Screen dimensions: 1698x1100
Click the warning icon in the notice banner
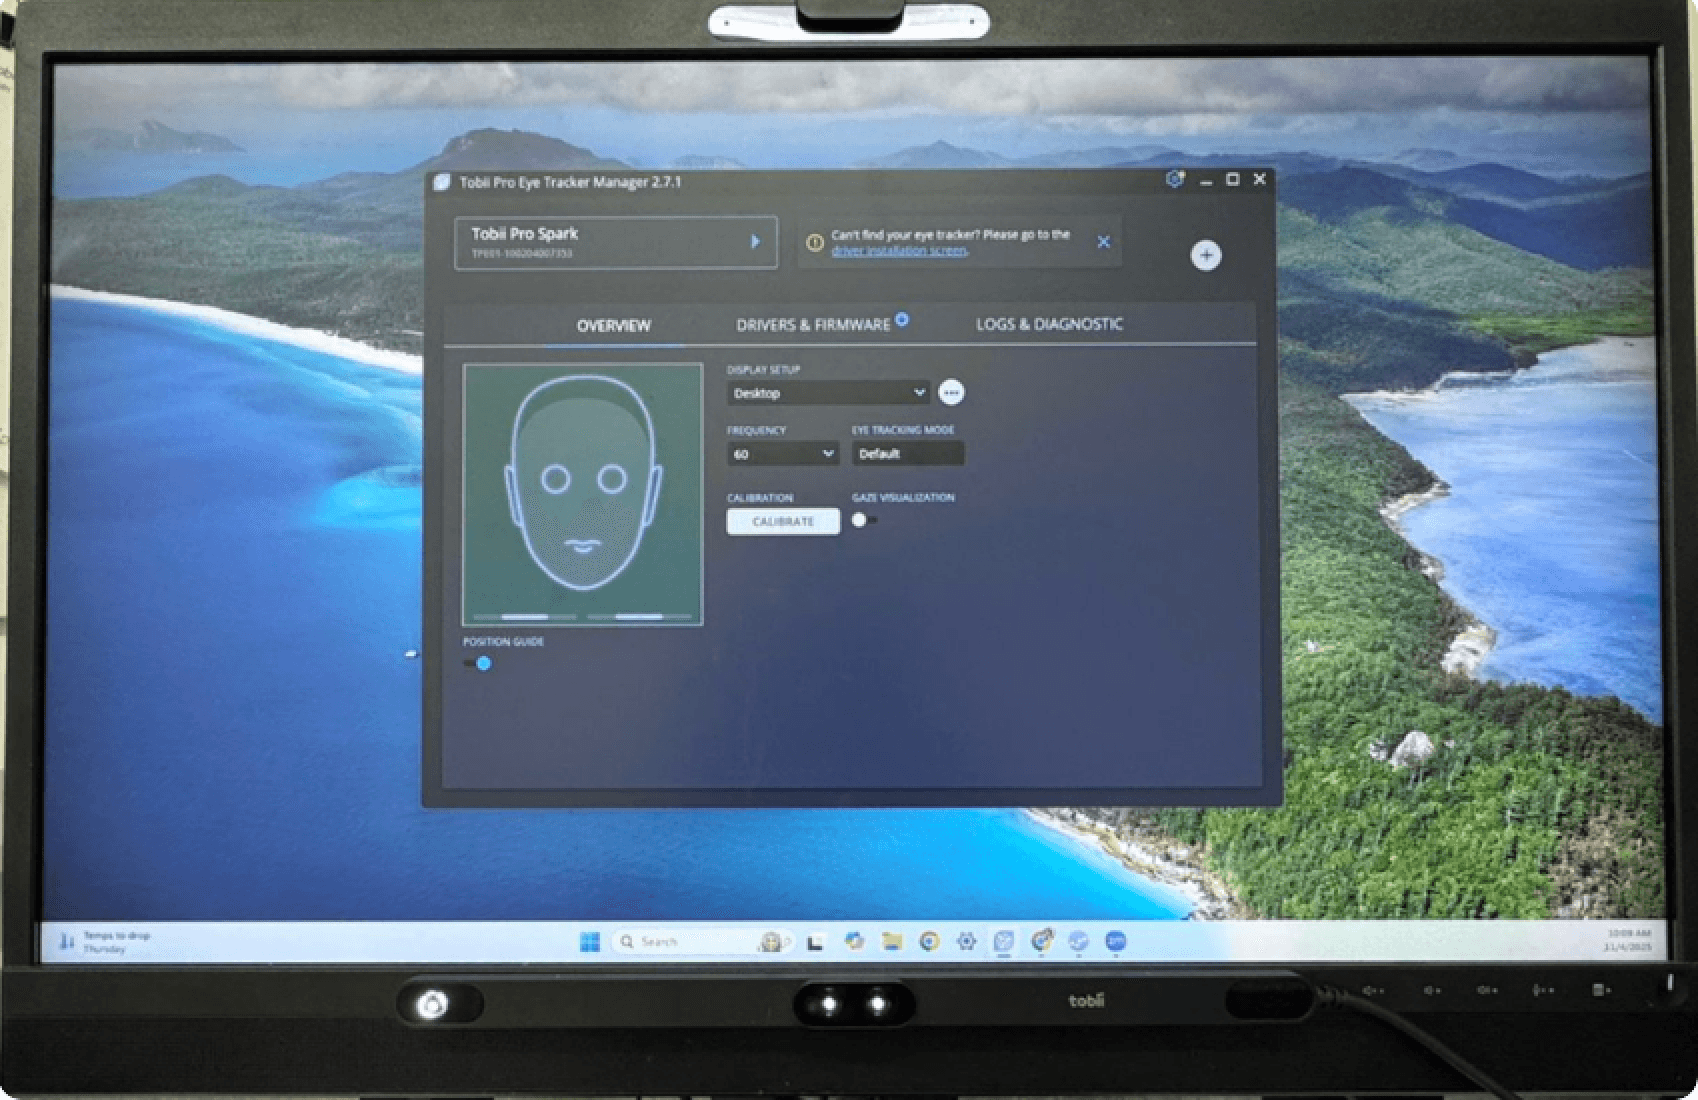click(x=815, y=243)
